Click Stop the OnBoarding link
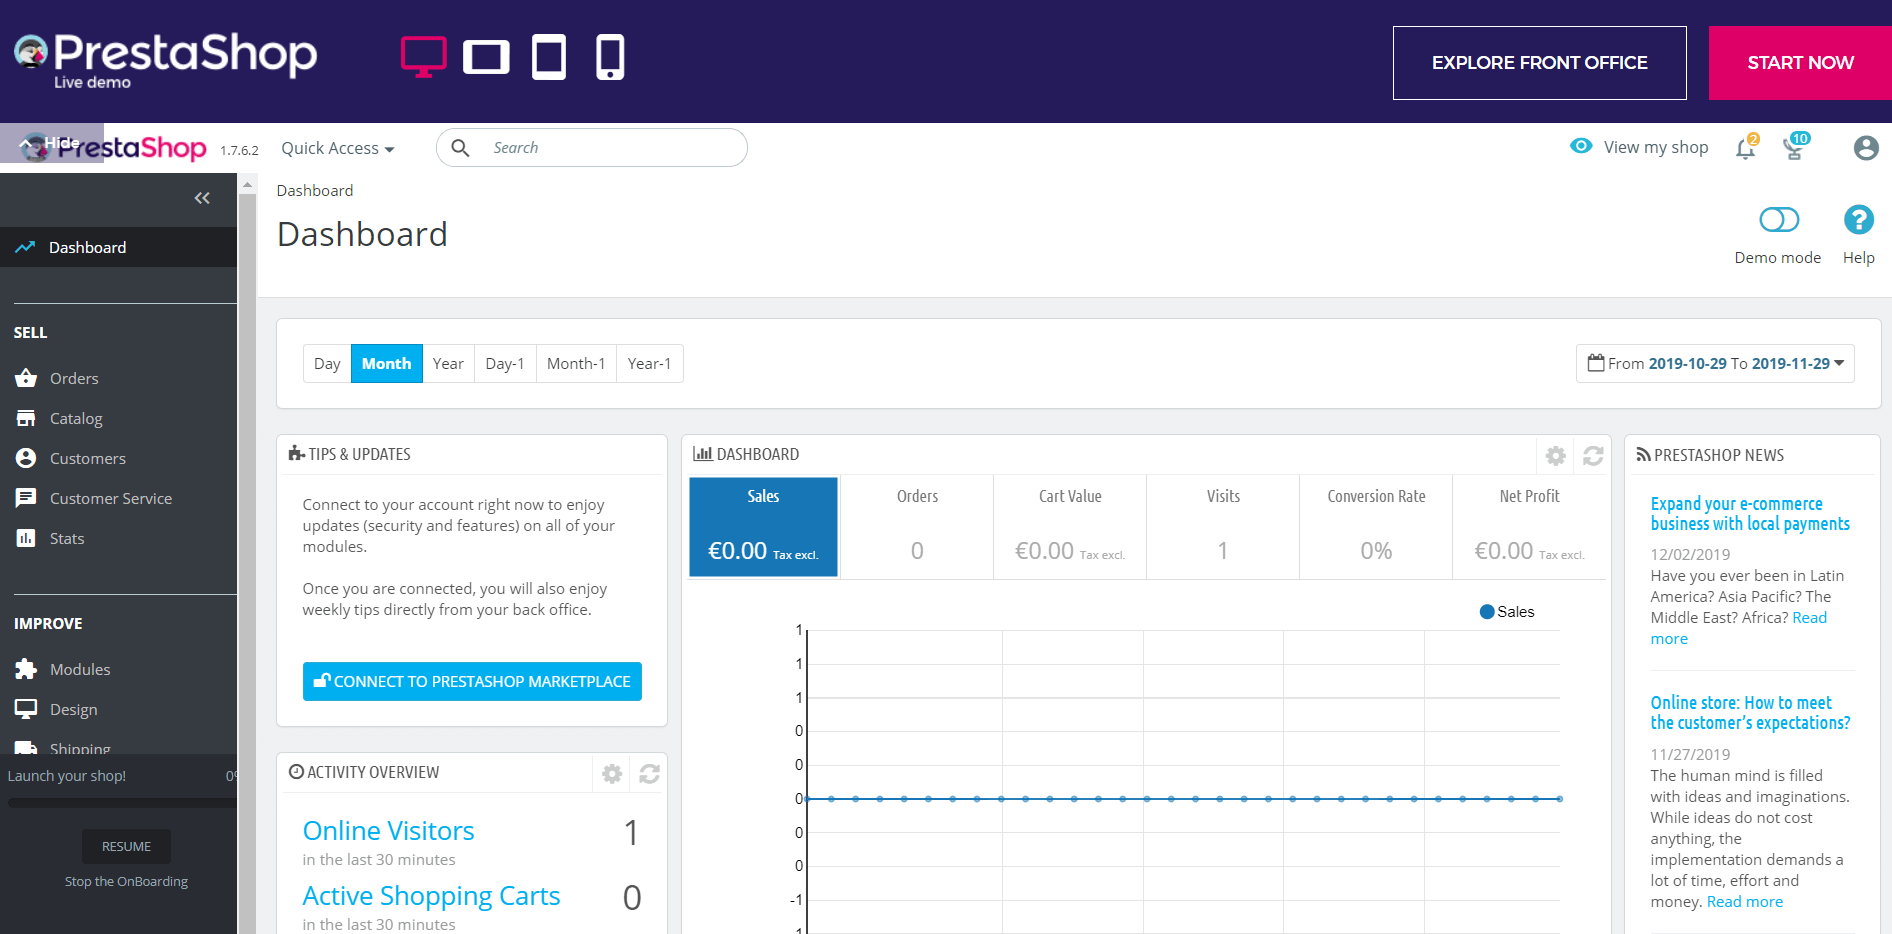Image resolution: width=1892 pixels, height=934 pixels. [126, 881]
